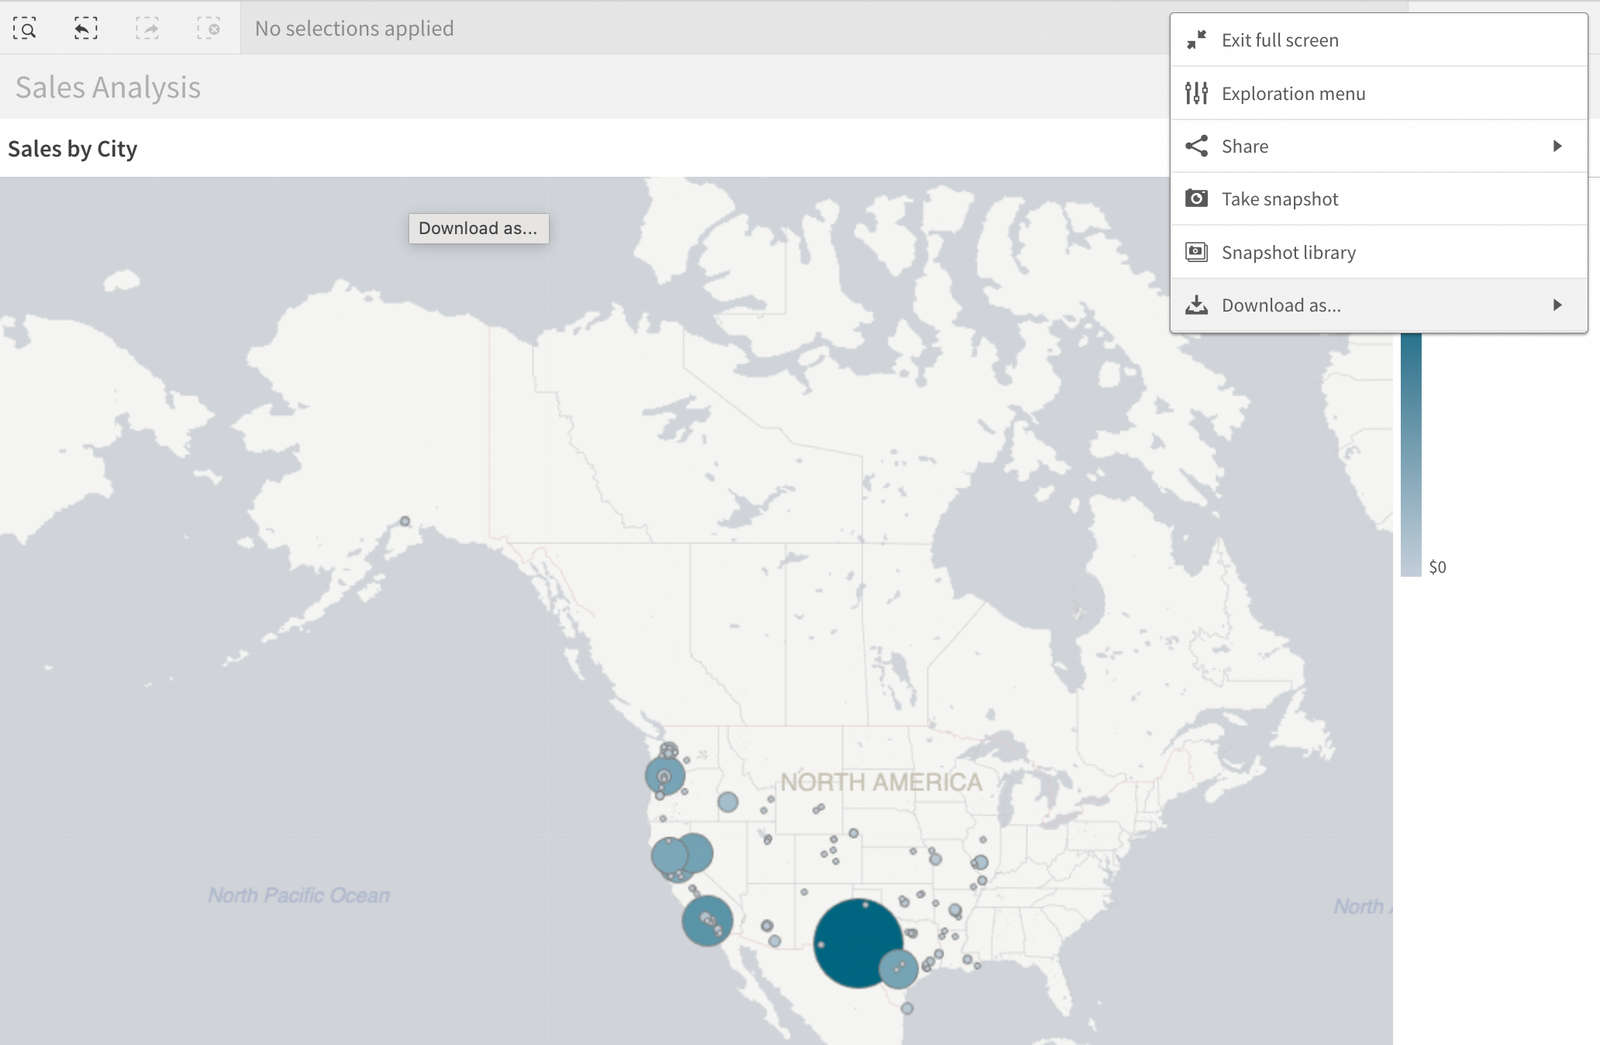Screen dimensions: 1600x1045
Task: Click the Download as tooltip on the map
Action: 478,228
